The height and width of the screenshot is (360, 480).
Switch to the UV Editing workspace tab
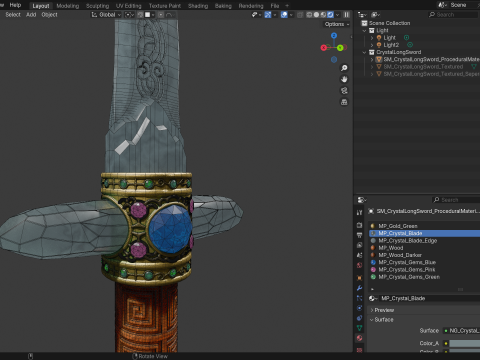(129, 6)
